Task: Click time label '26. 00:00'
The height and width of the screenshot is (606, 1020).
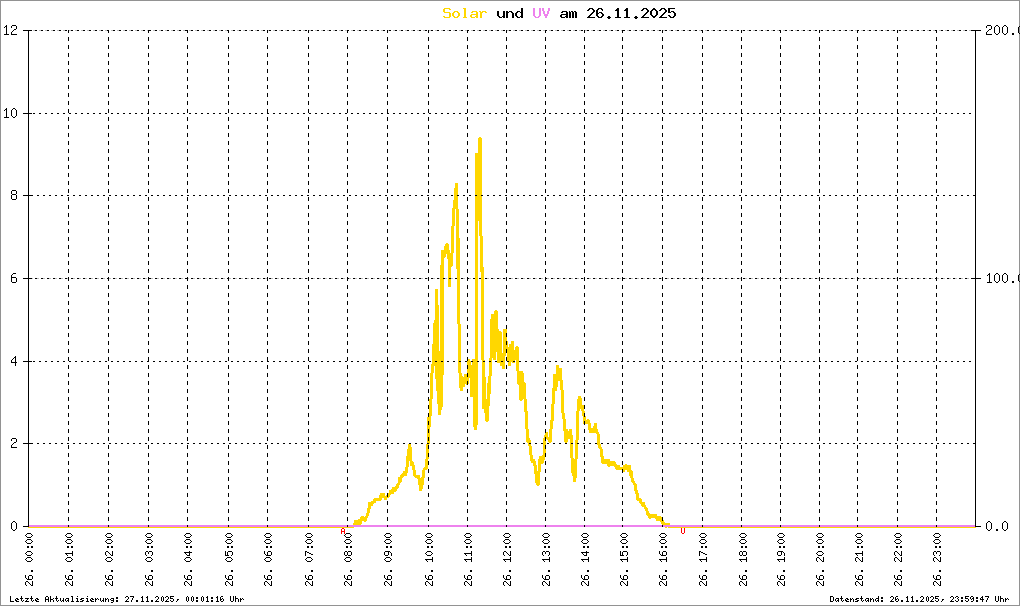Action: [x=29, y=559]
